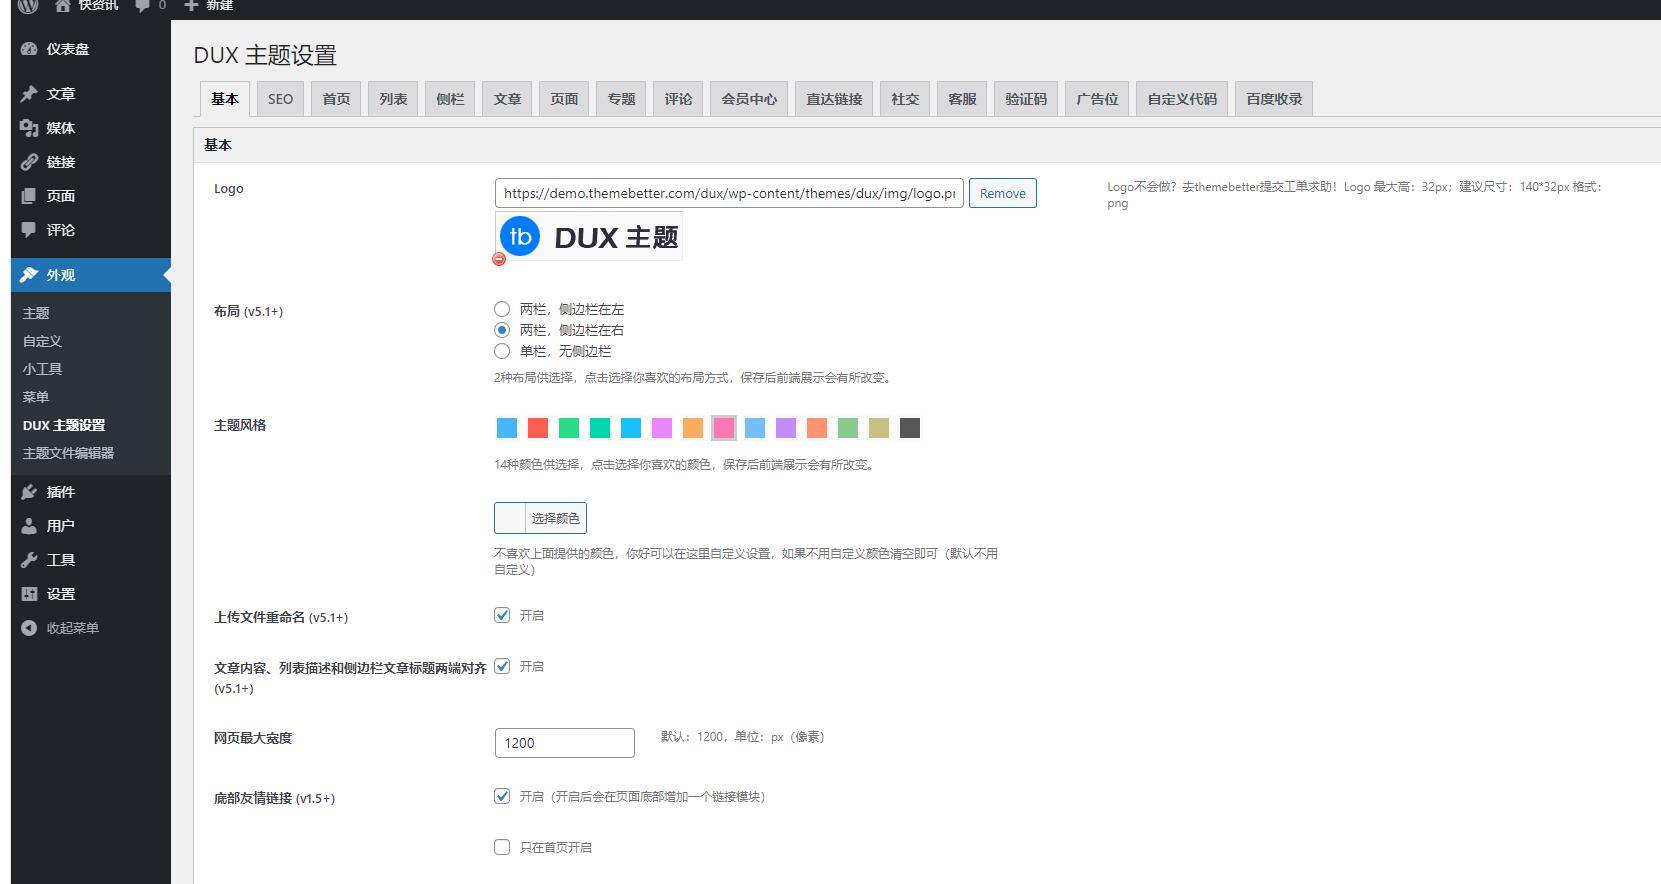The image size is (1661, 884).
Task: Click the Remove button beside logo URL
Action: coord(1002,193)
